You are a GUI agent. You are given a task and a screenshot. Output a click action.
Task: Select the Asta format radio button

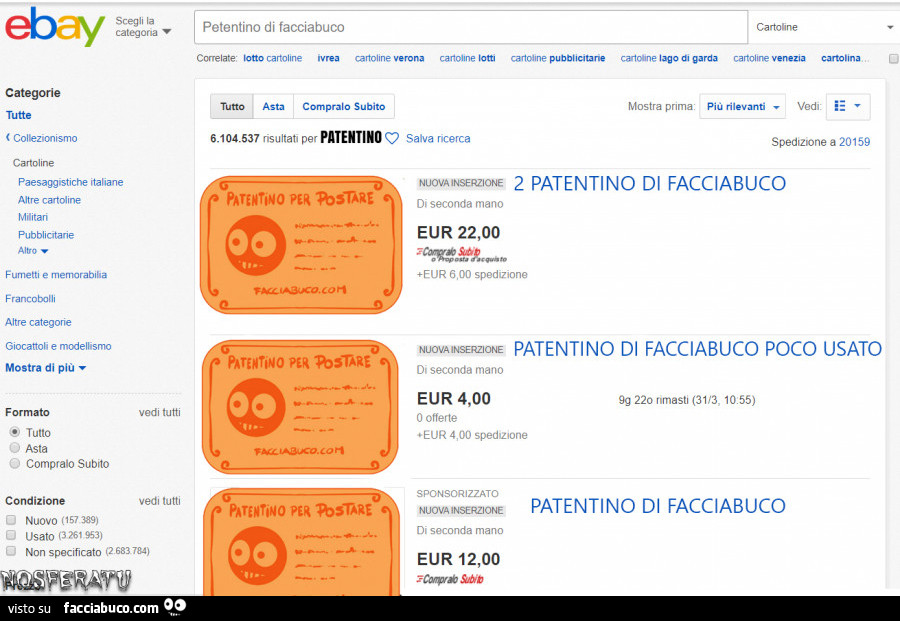pos(15,448)
